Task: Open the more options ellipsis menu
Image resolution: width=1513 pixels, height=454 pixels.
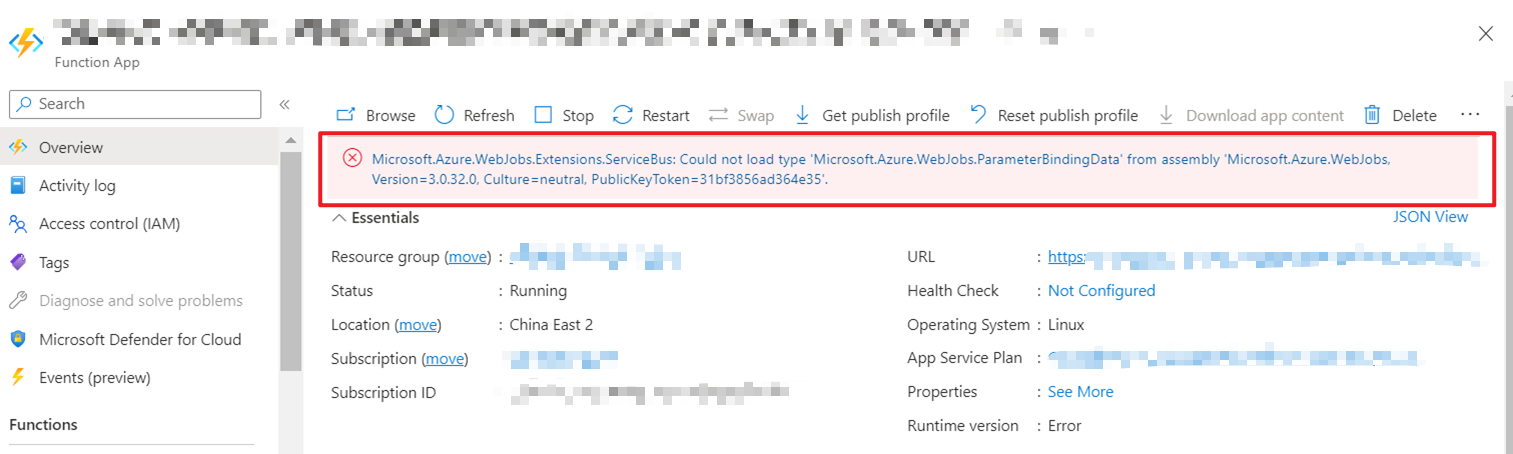Action: pyautogui.click(x=1469, y=114)
